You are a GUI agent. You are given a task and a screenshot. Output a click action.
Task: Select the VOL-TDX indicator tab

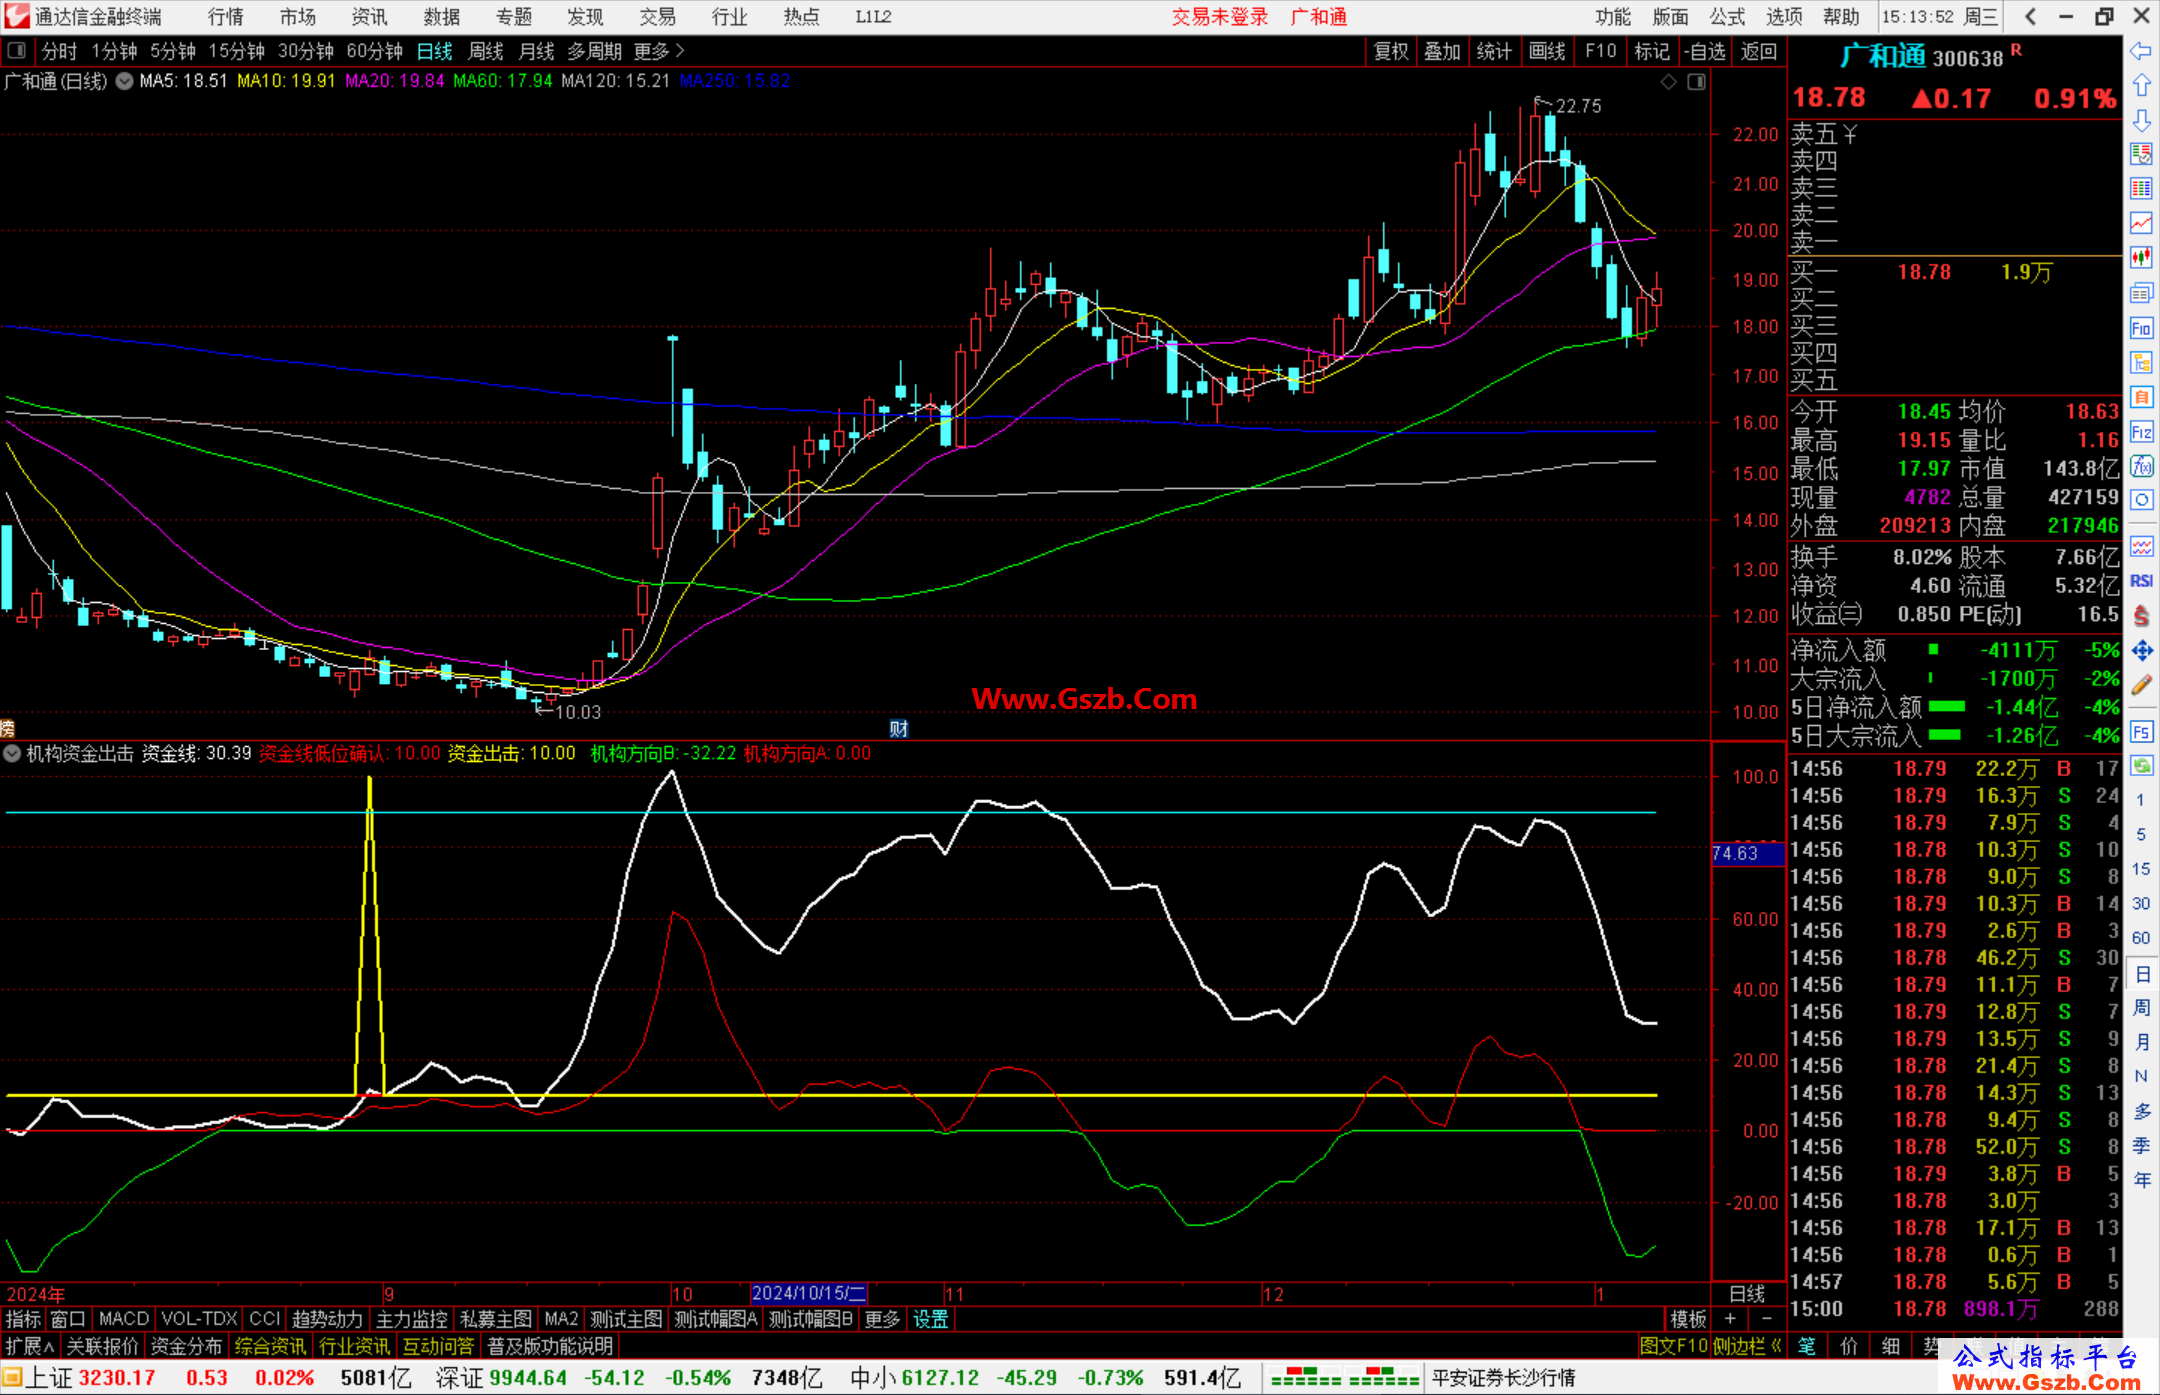click(199, 1319)
